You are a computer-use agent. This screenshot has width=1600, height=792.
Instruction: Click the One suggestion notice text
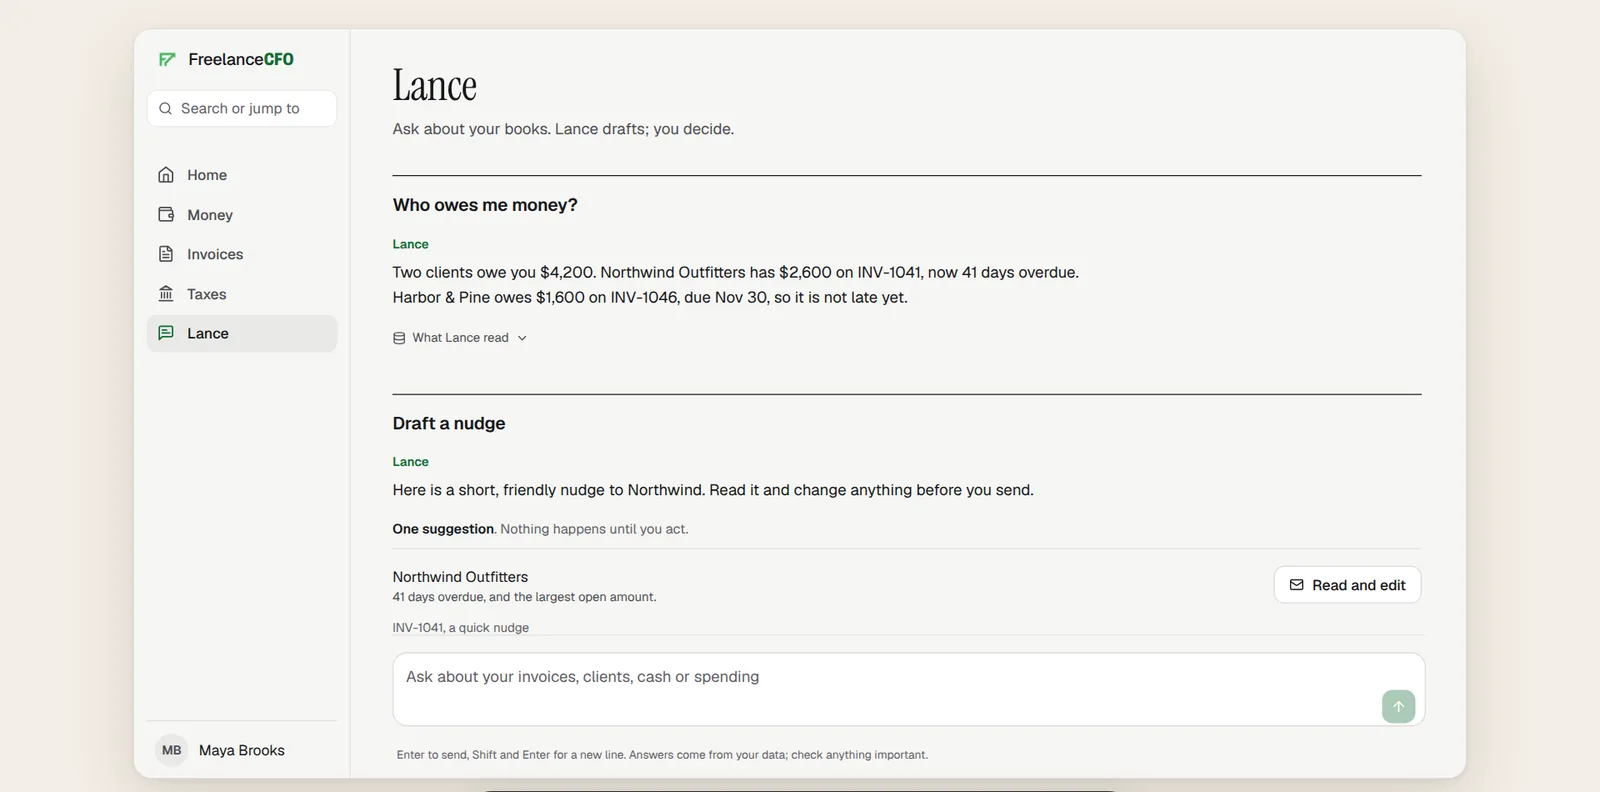coord(540,529)
